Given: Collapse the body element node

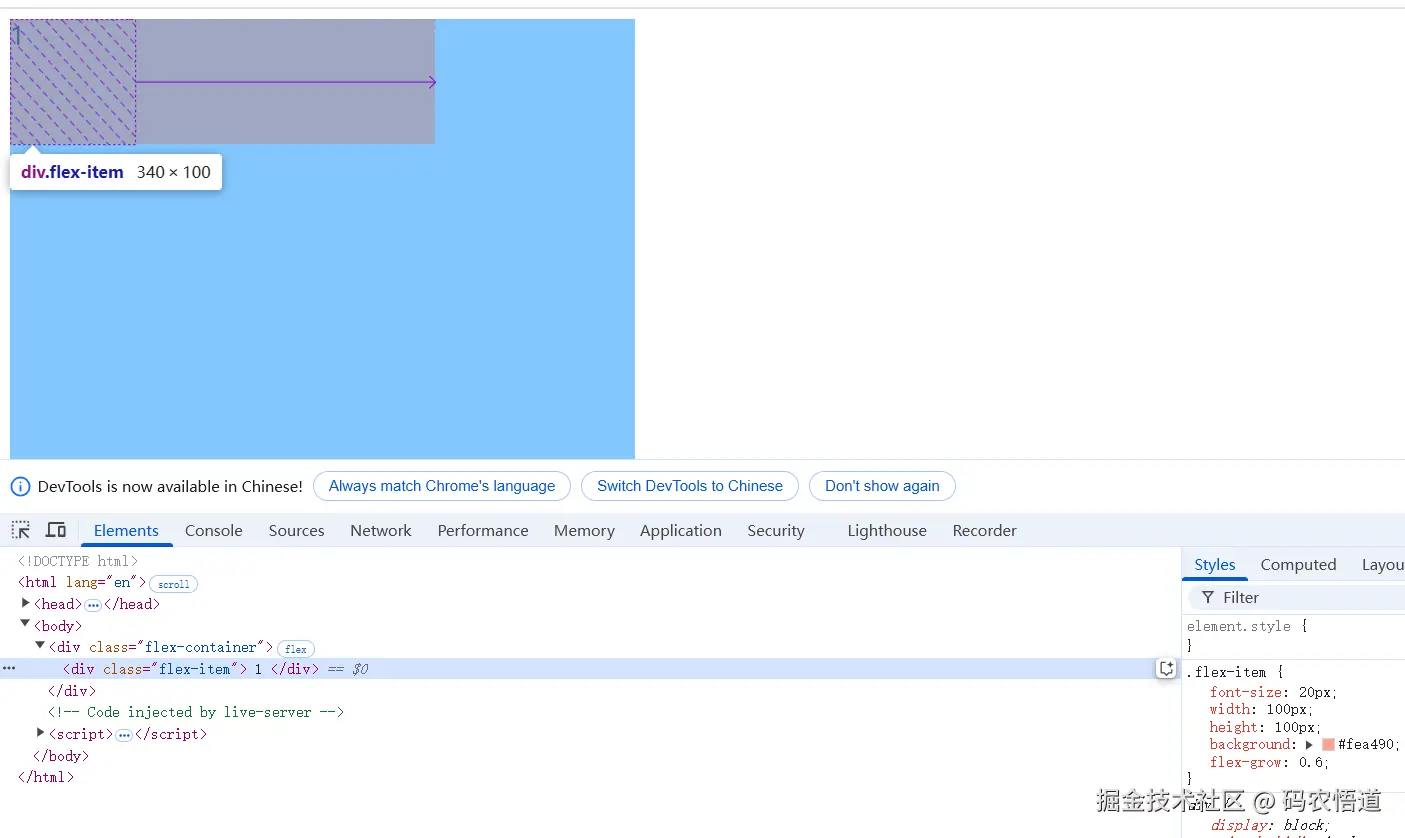Looking at the screenshot, I should tap(26, 625).
